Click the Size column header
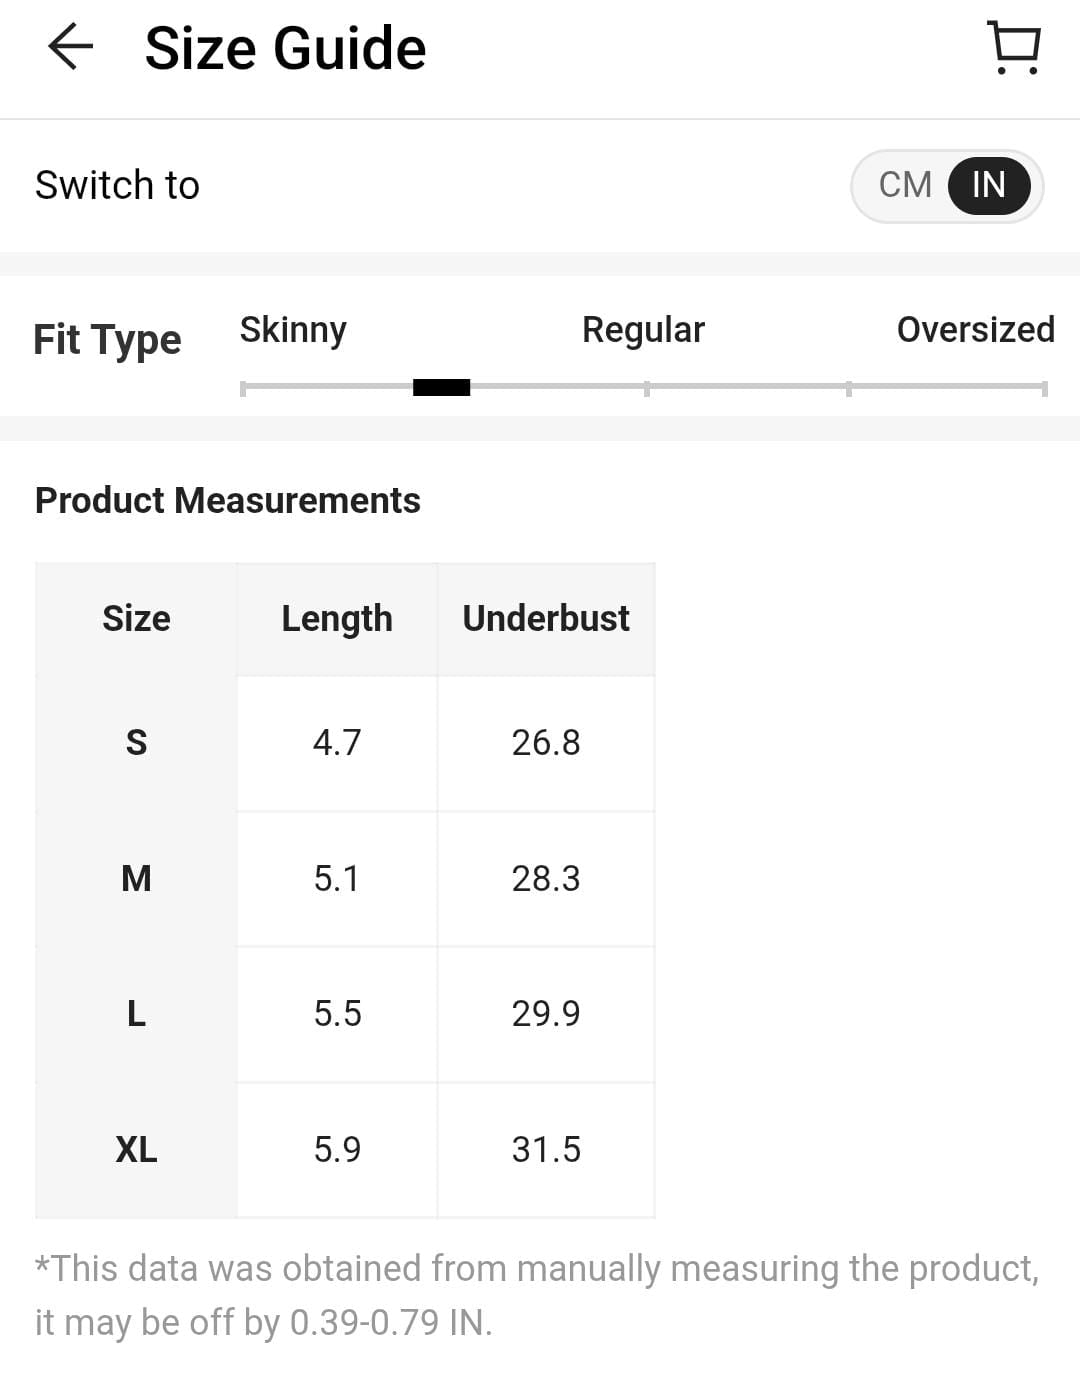 pyautogui.click(x=136, y=618)
